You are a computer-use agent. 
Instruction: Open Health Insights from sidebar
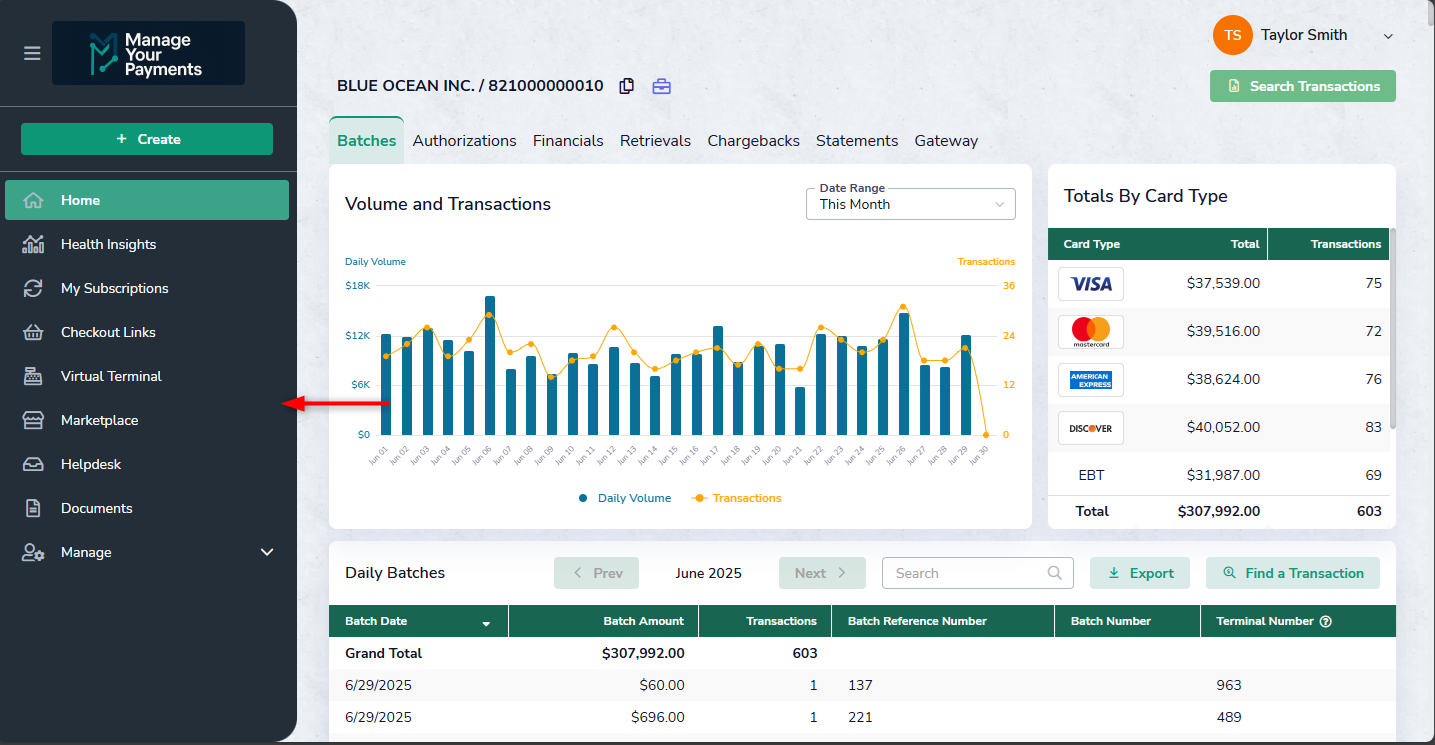108,244
